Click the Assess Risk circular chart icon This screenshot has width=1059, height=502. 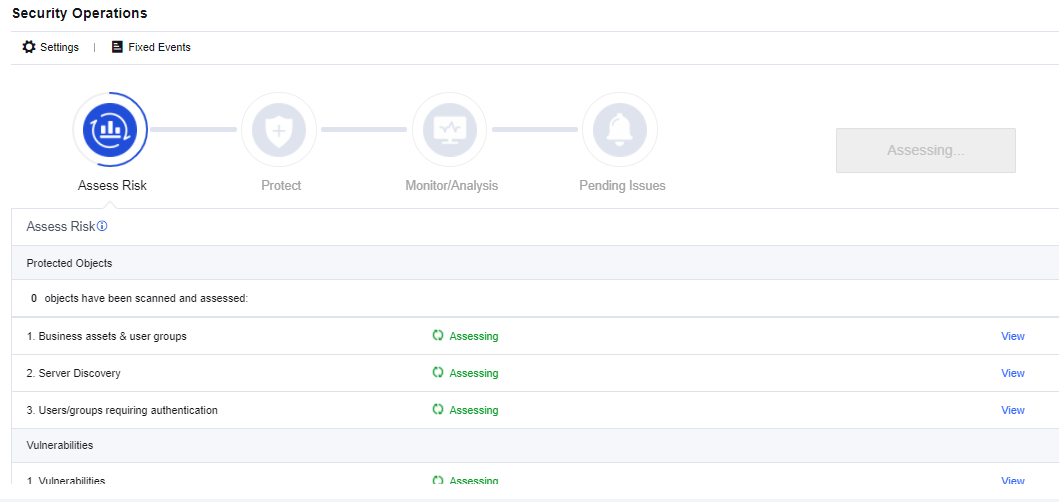coord(110,130)
